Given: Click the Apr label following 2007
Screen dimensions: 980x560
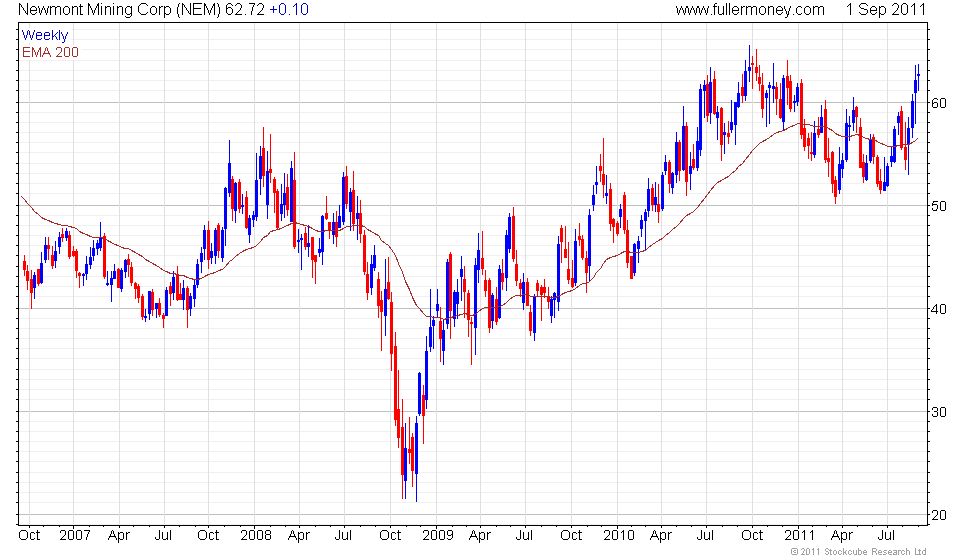Looking at the screenshot, I should (x=119, y=536).
